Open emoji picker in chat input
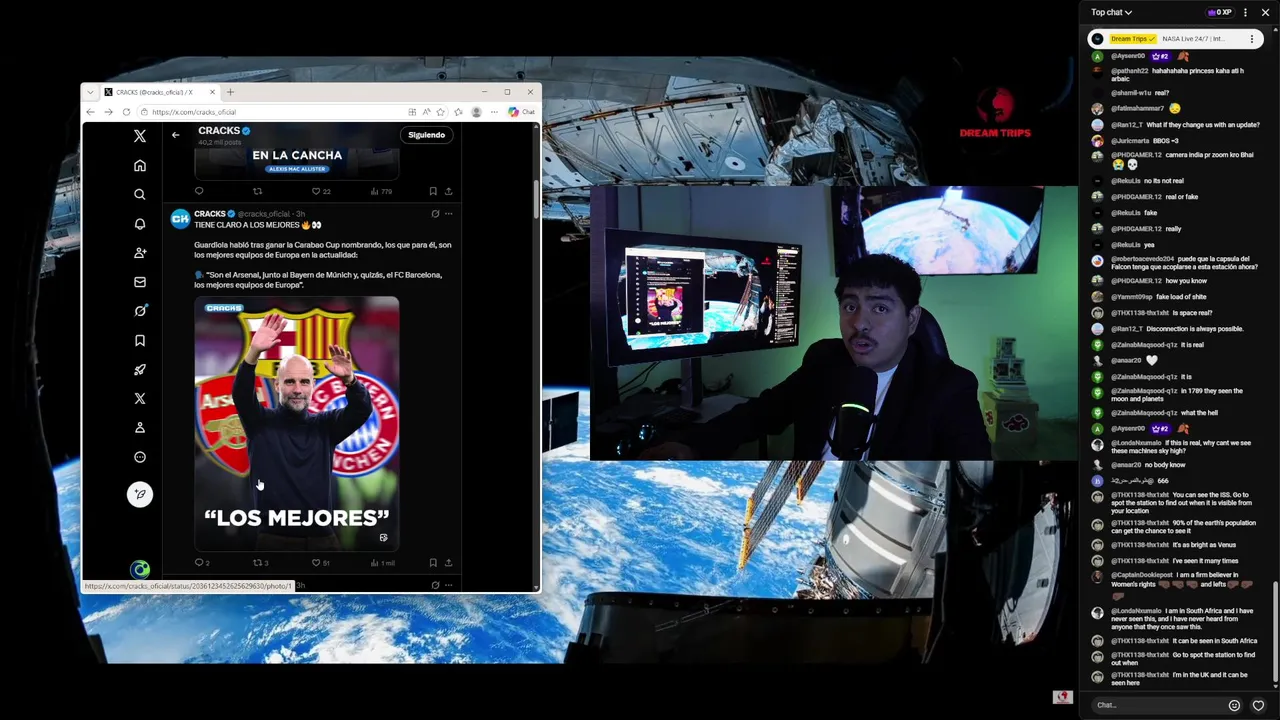Screen dimensions: 1280x720 coord(1234,705)
